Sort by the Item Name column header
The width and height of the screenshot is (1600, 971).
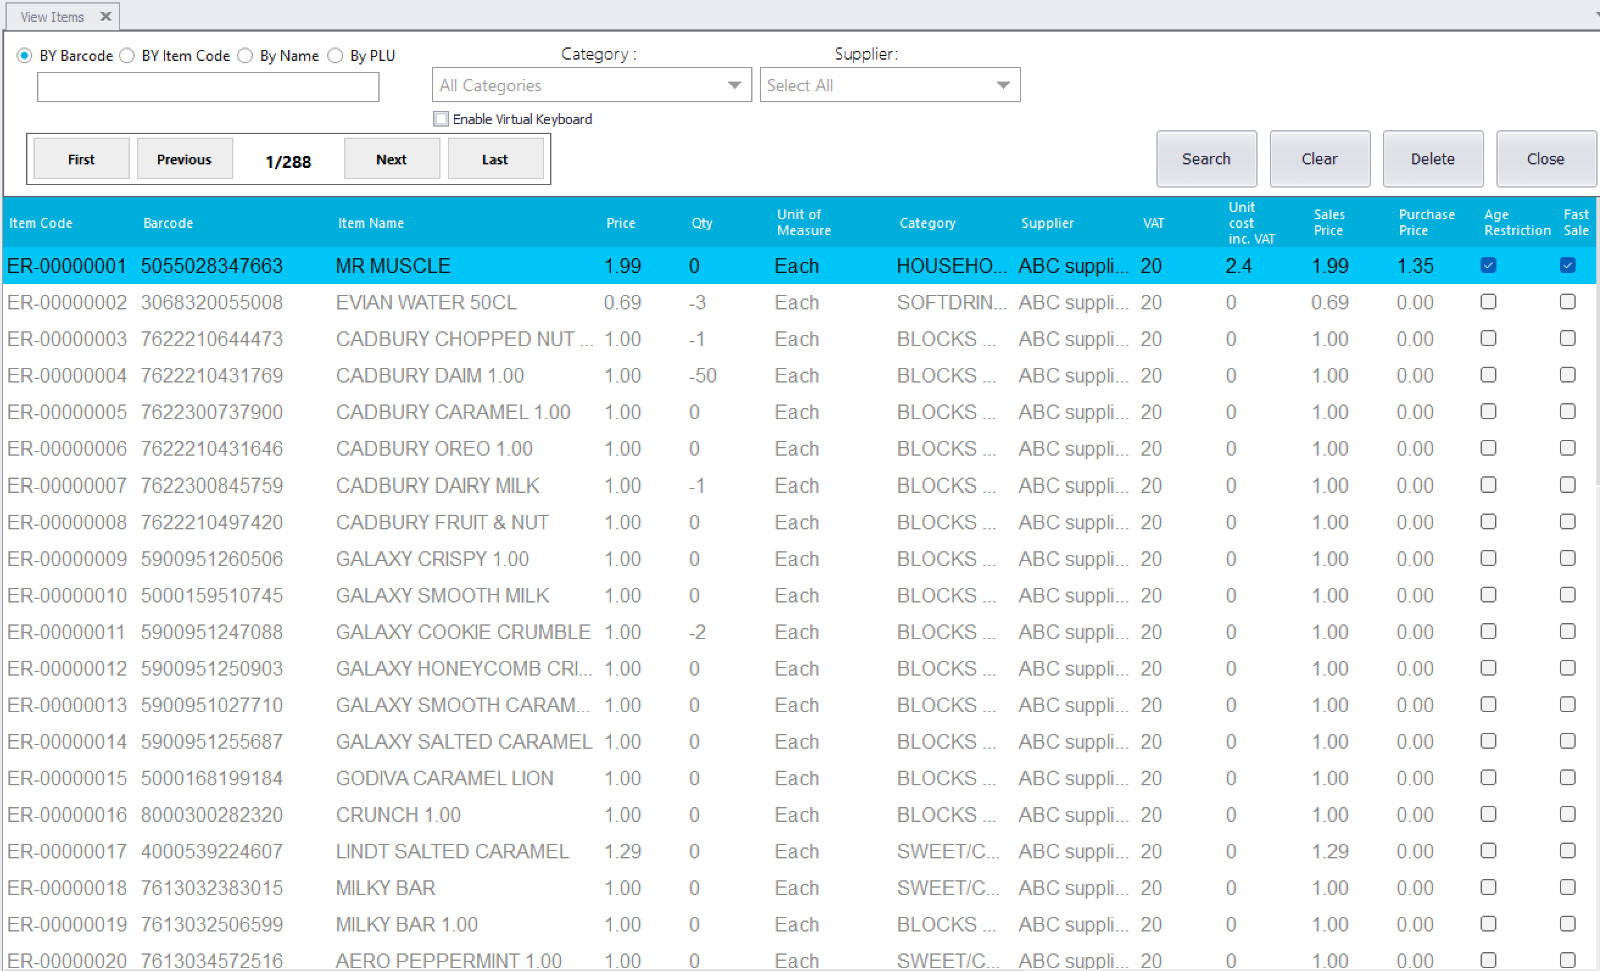point(371,223)
